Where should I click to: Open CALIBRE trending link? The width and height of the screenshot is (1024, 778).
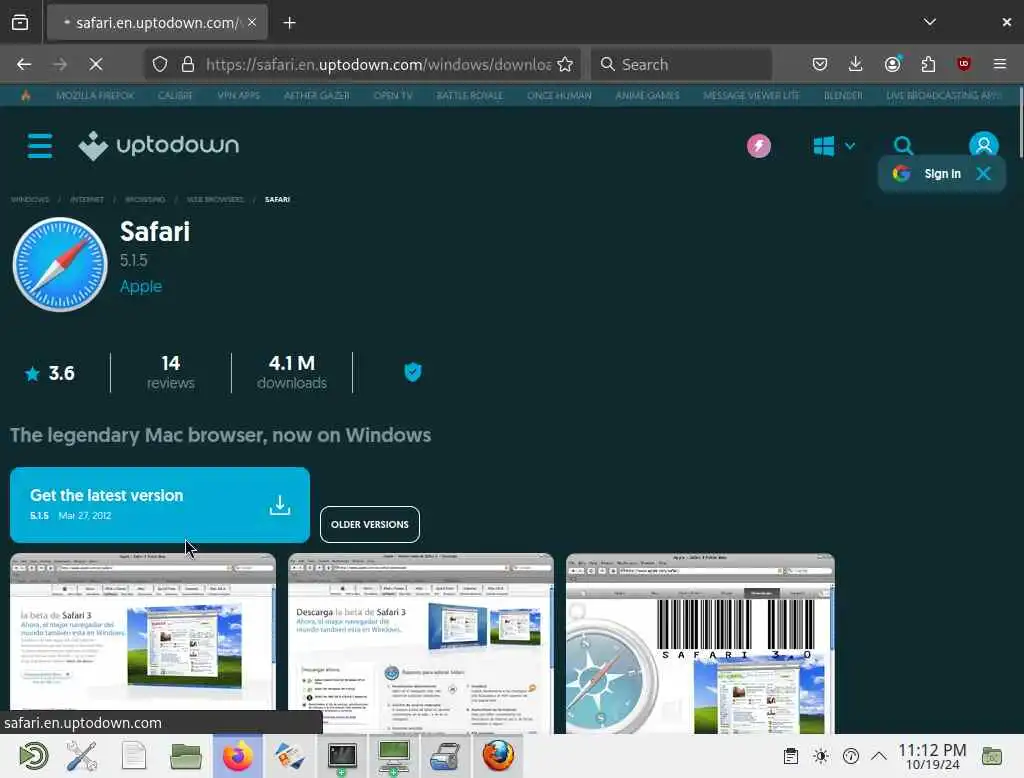[x=175, y=95]
